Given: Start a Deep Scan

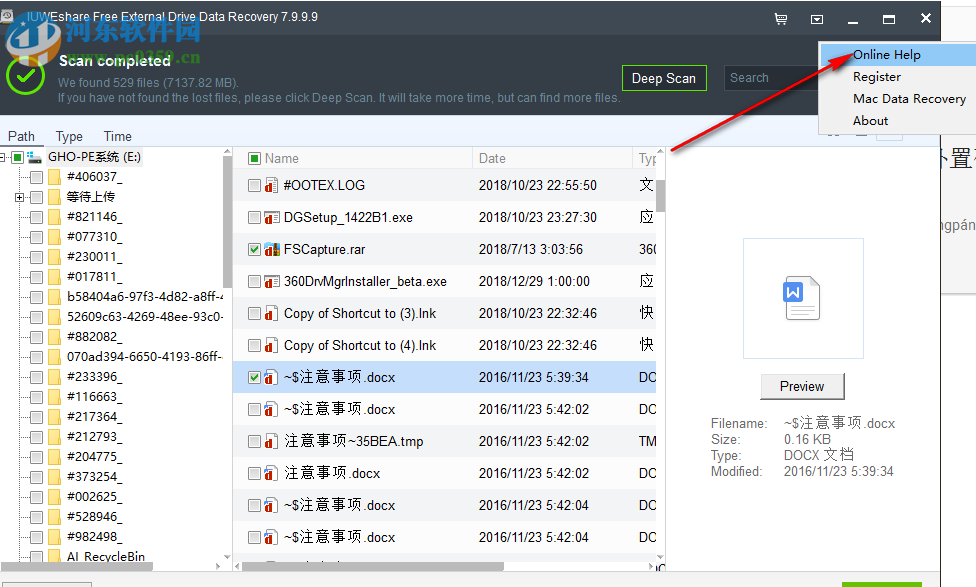Looking at the screenshot, I should 664,77.
